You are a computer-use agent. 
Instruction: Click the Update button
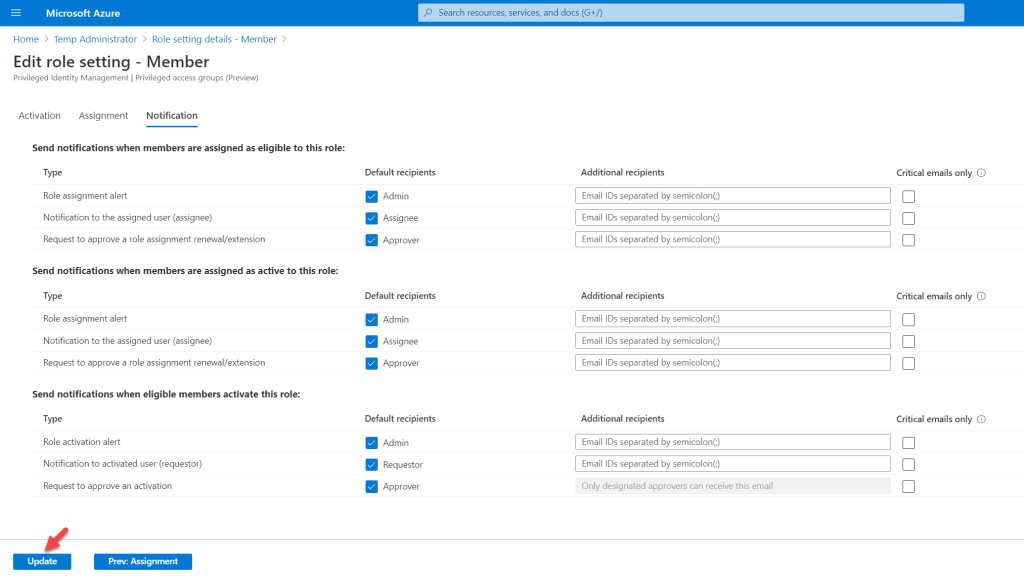pos(41,561)
